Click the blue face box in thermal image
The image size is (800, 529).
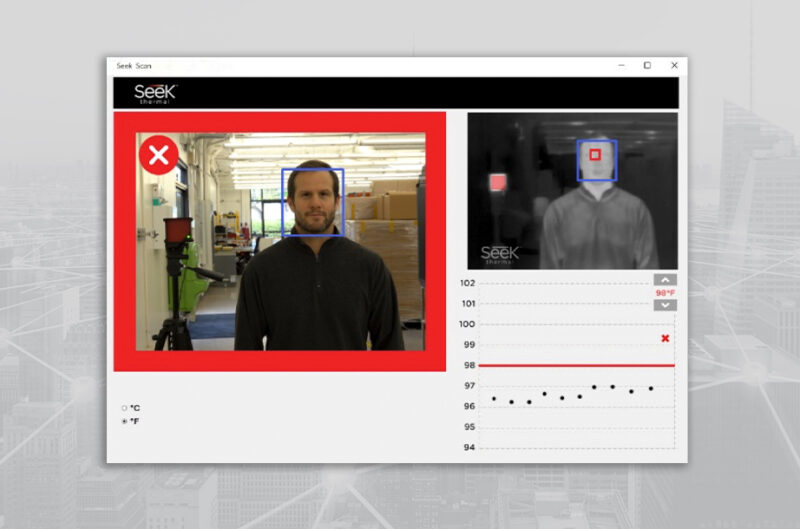tap(597, 160)
